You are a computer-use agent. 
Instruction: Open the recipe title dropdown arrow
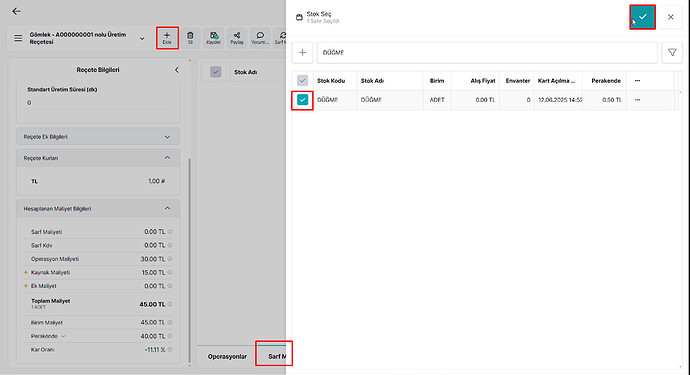(142, 39)
